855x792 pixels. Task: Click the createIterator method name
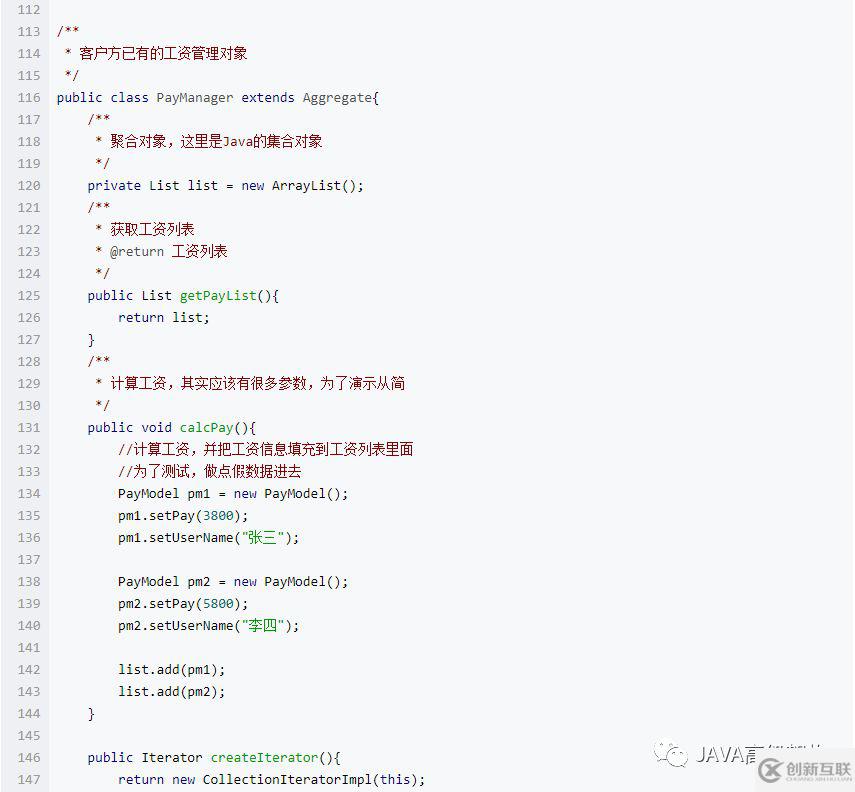264,757
